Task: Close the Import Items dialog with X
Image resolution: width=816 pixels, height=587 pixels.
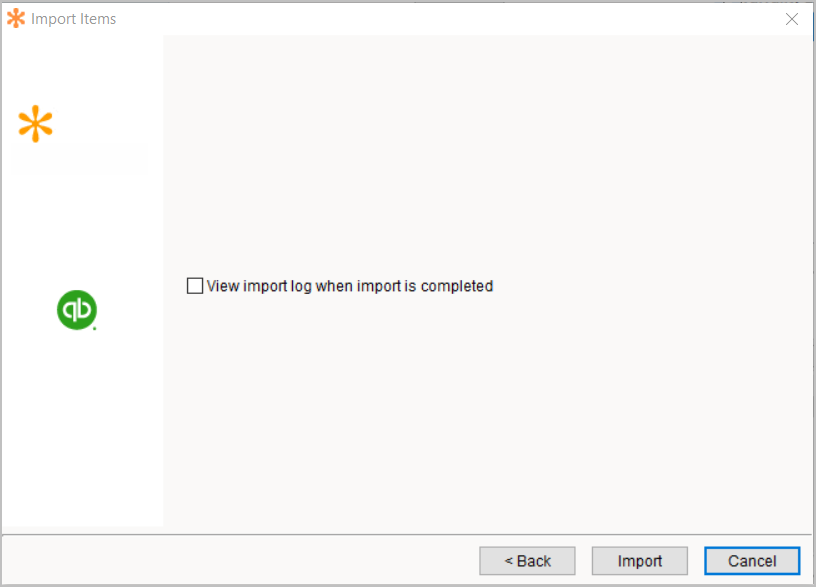Action: (792, 19)
